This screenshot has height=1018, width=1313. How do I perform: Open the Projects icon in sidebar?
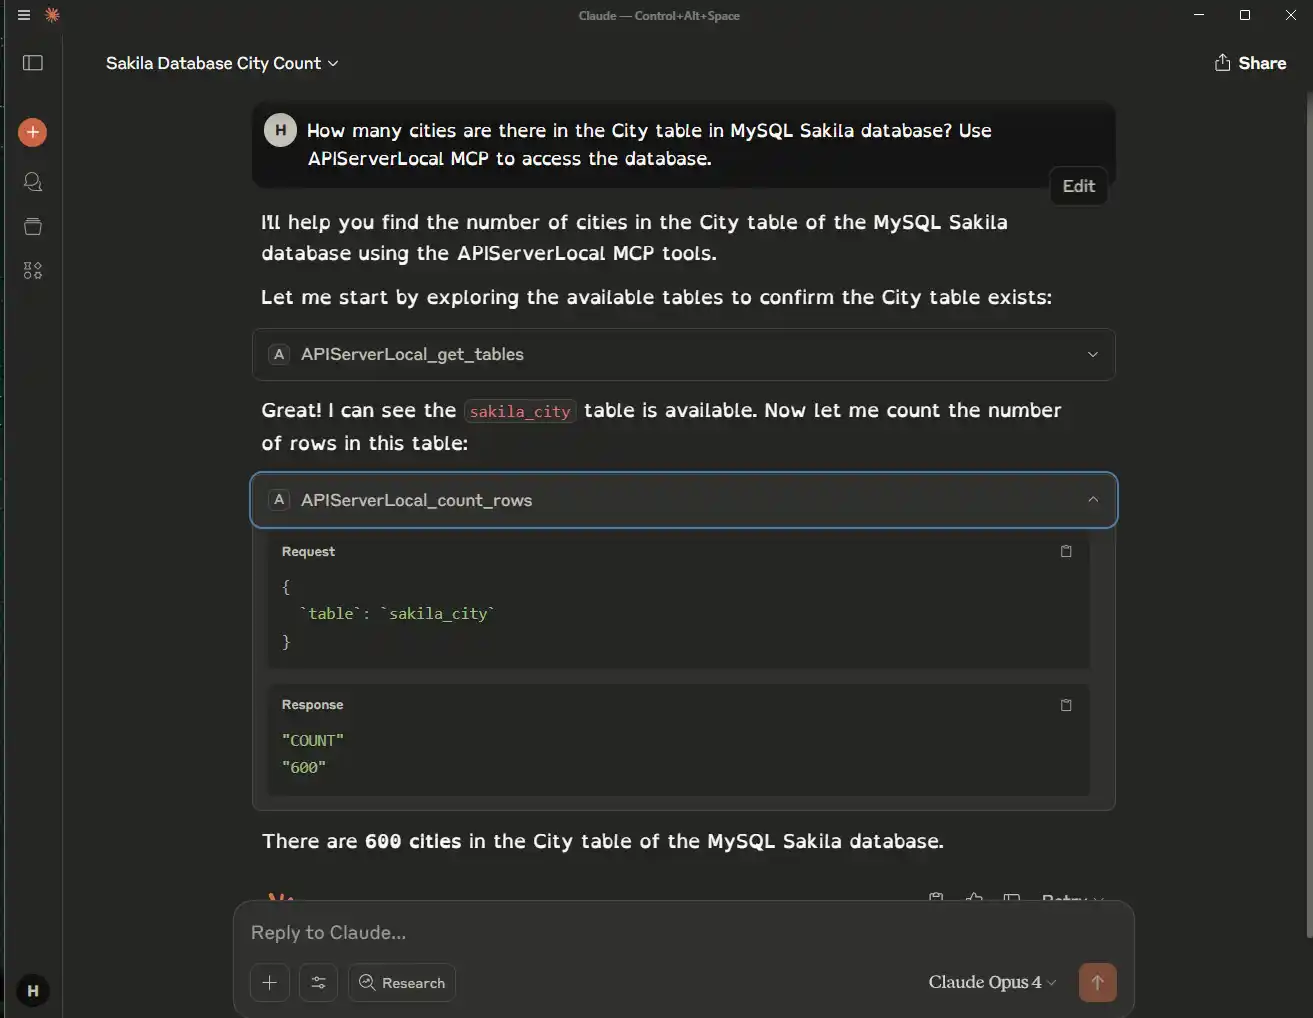tap(33, 226)
